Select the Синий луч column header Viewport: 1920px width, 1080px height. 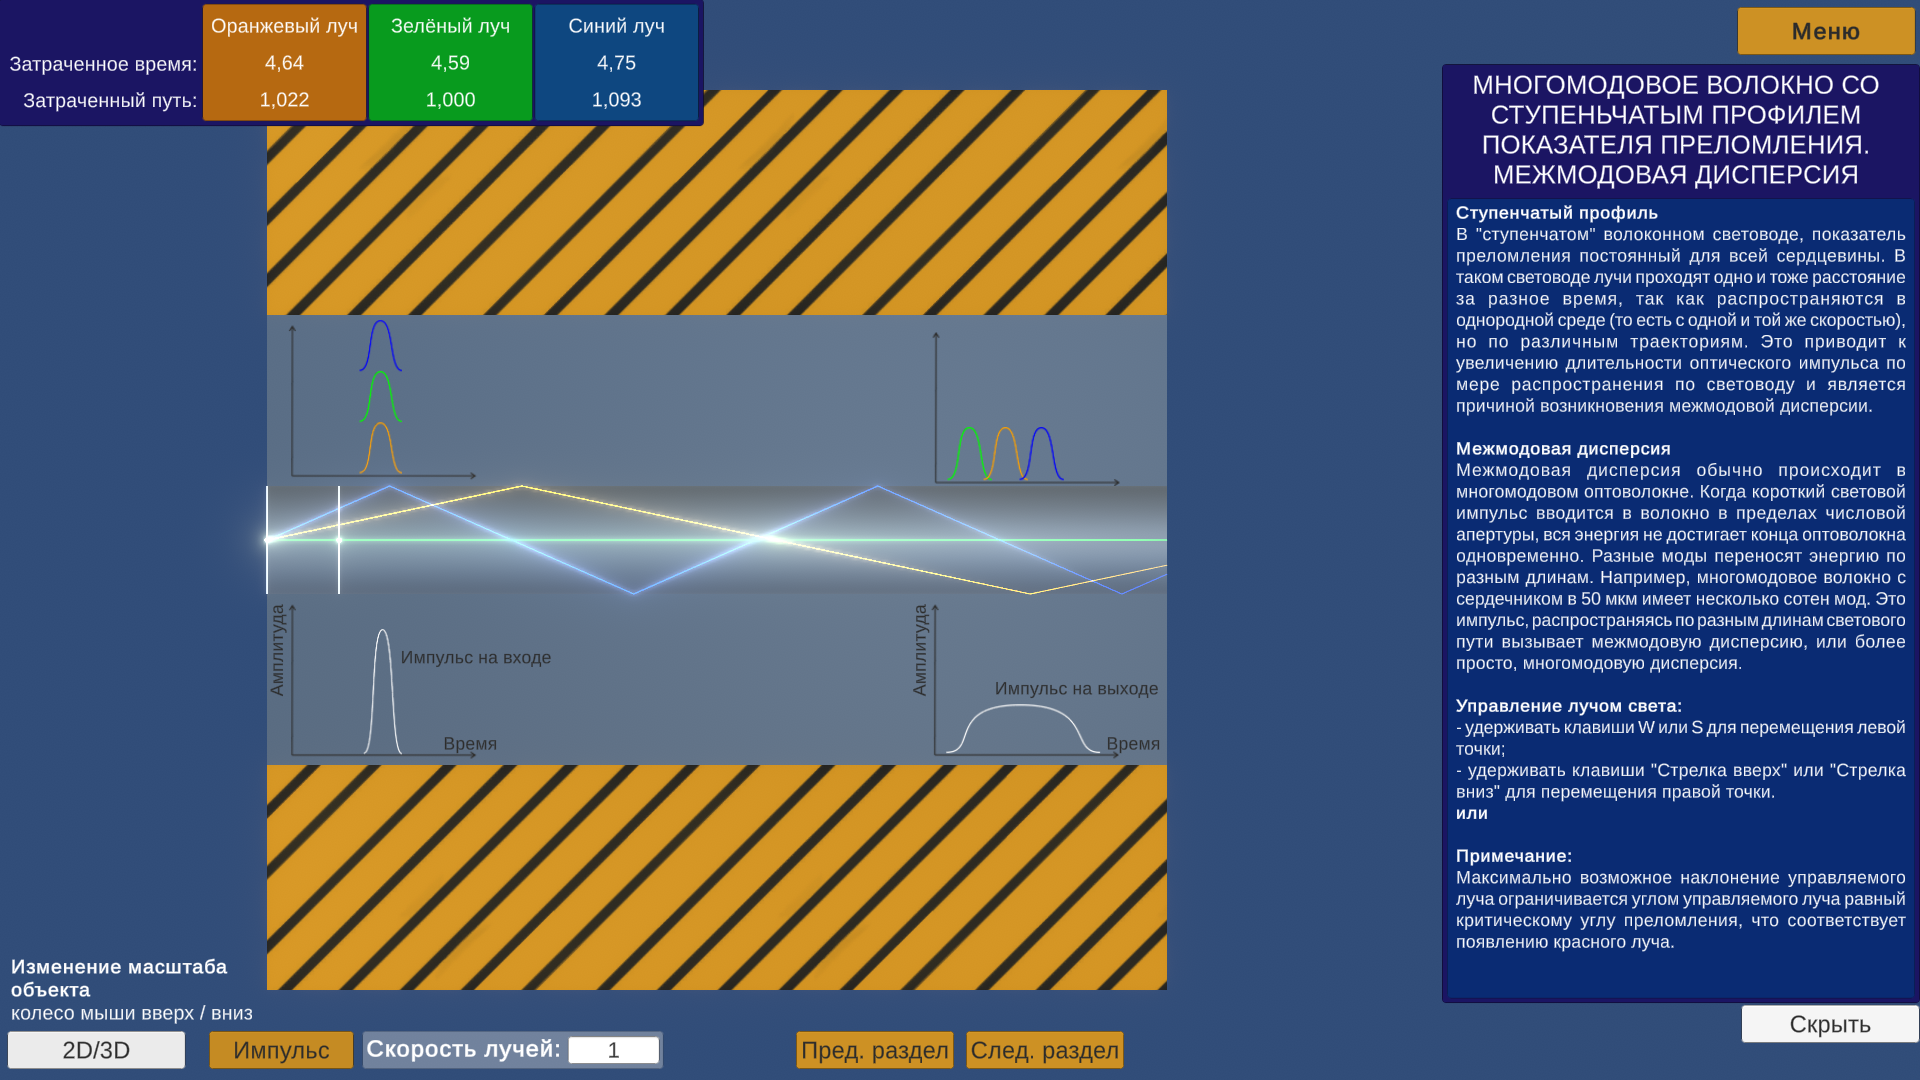click(616, 26)
